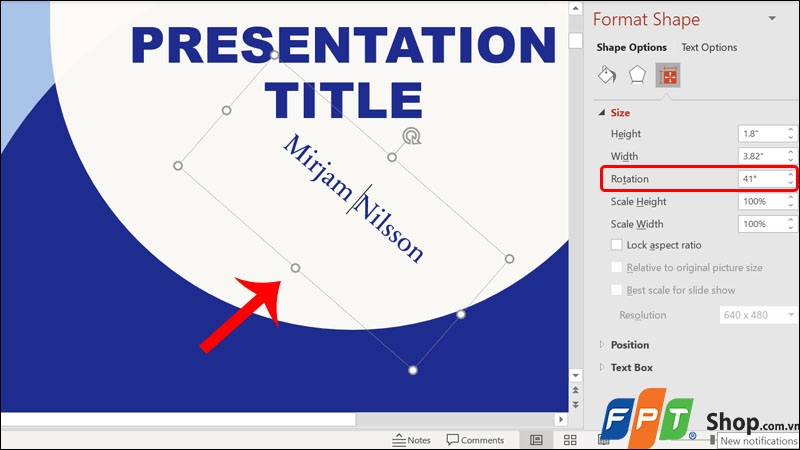
Task: Click the vertical scrollbar up arrow
Action: tap(576, 8)
